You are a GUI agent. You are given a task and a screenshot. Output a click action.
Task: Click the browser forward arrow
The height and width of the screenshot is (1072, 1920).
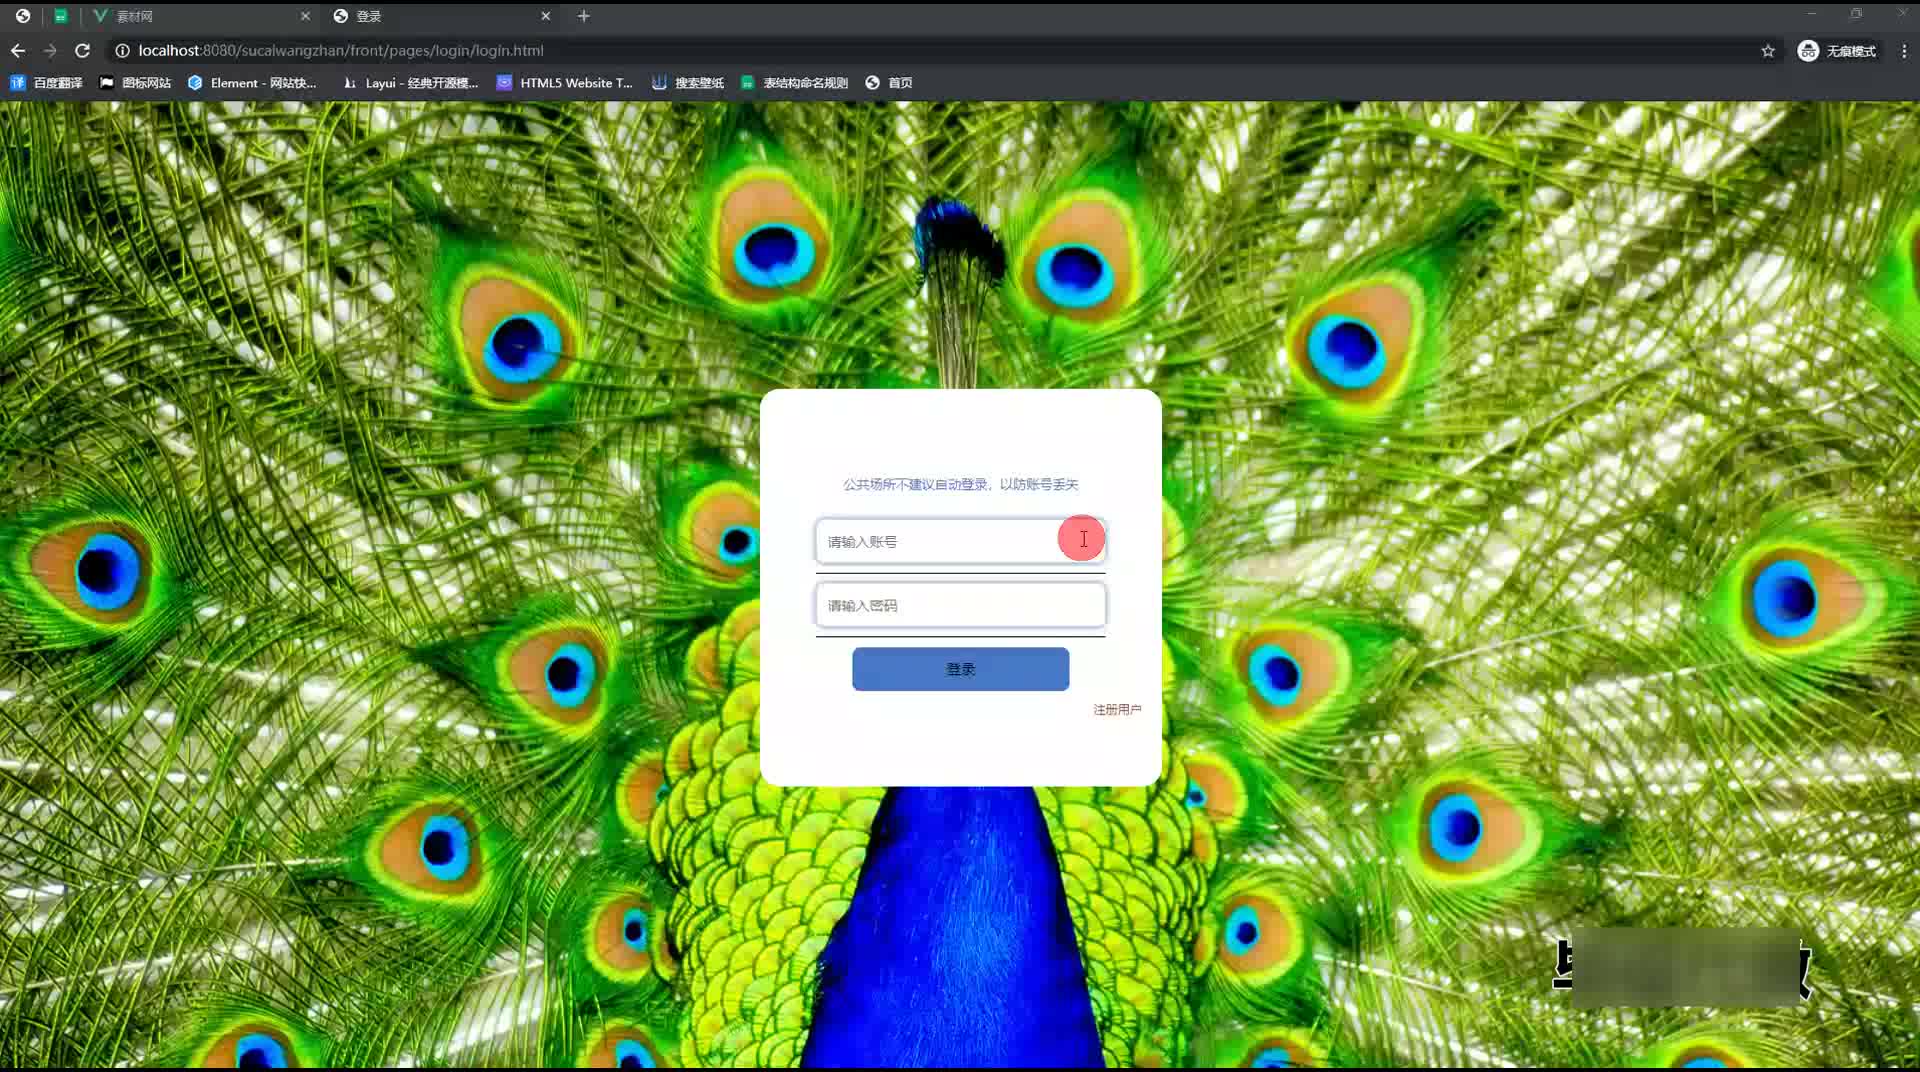pos(50,50)
